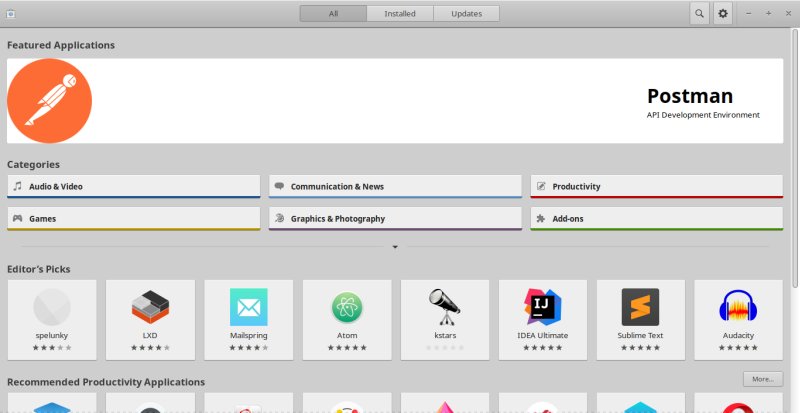
Task: Click the Postman logo in featured banner
Action: pyautogui.click(x=49, y=101)
